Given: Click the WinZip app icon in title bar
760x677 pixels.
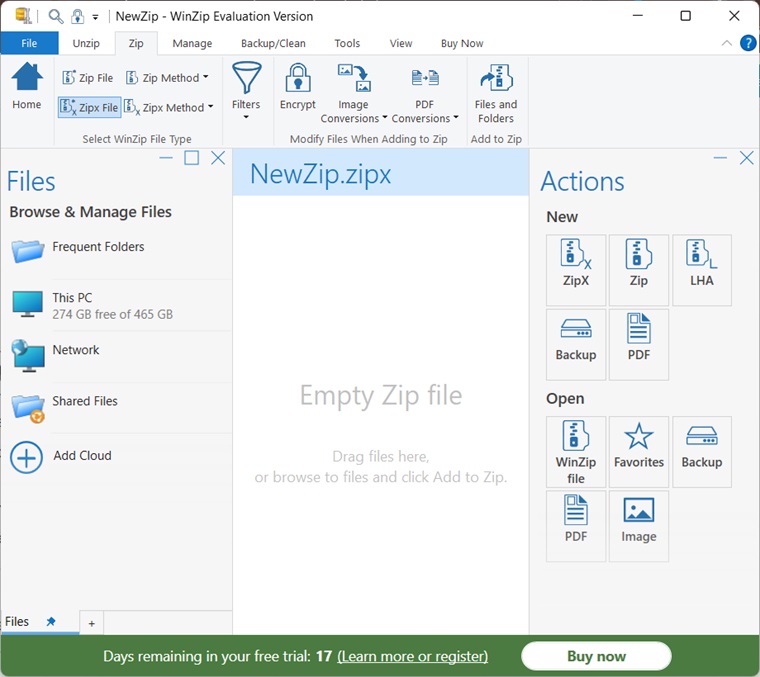Looking at the screenshot, I should 23,16.
